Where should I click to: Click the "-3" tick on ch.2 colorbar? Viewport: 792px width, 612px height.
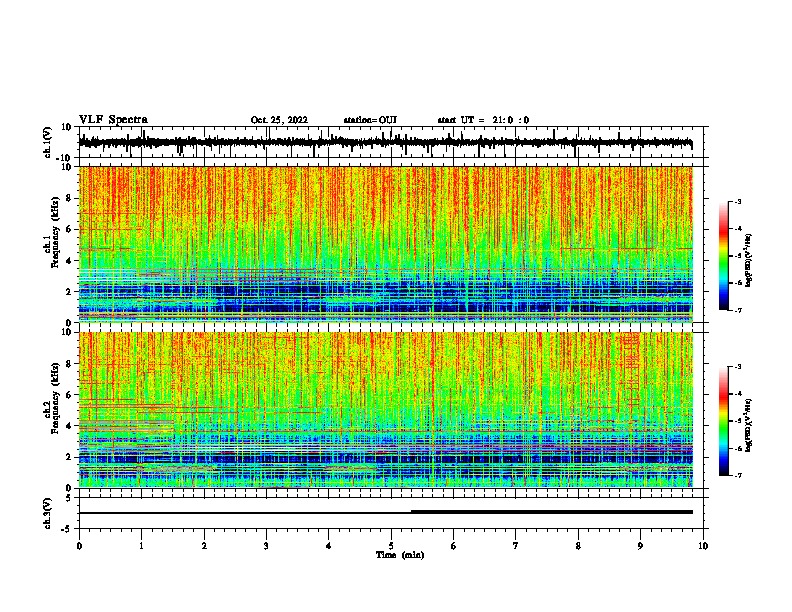click(737, 367)
